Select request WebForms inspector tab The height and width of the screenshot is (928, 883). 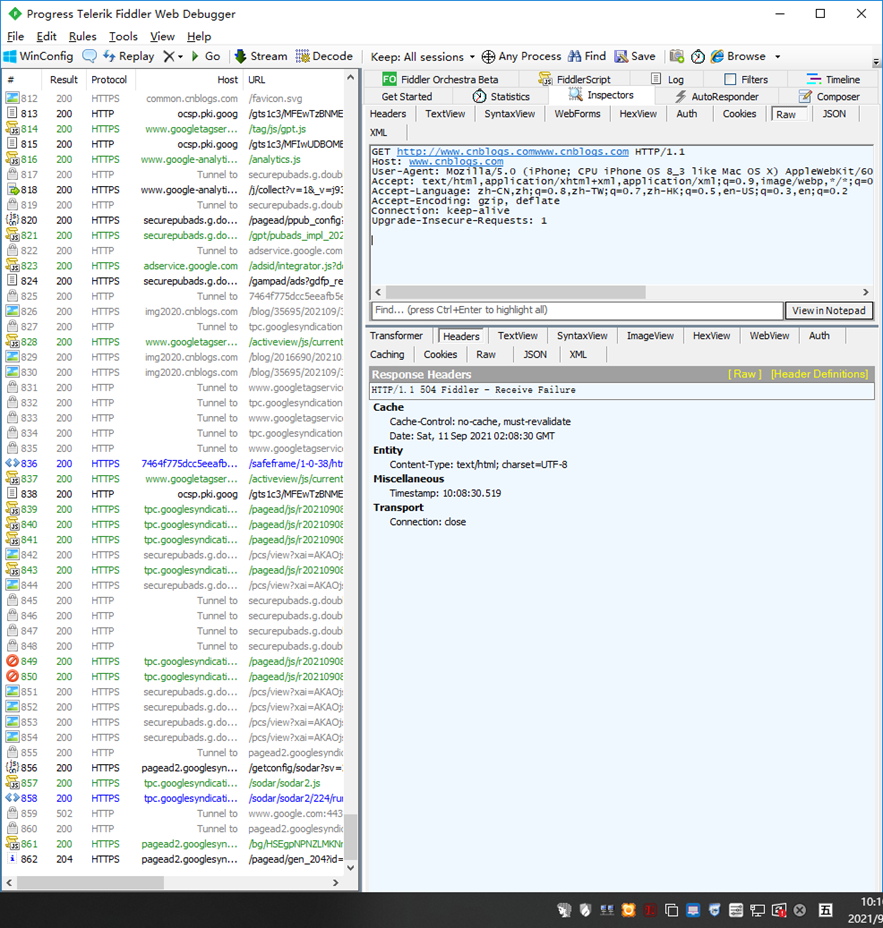pyautogui.click(x=577, y=114)
